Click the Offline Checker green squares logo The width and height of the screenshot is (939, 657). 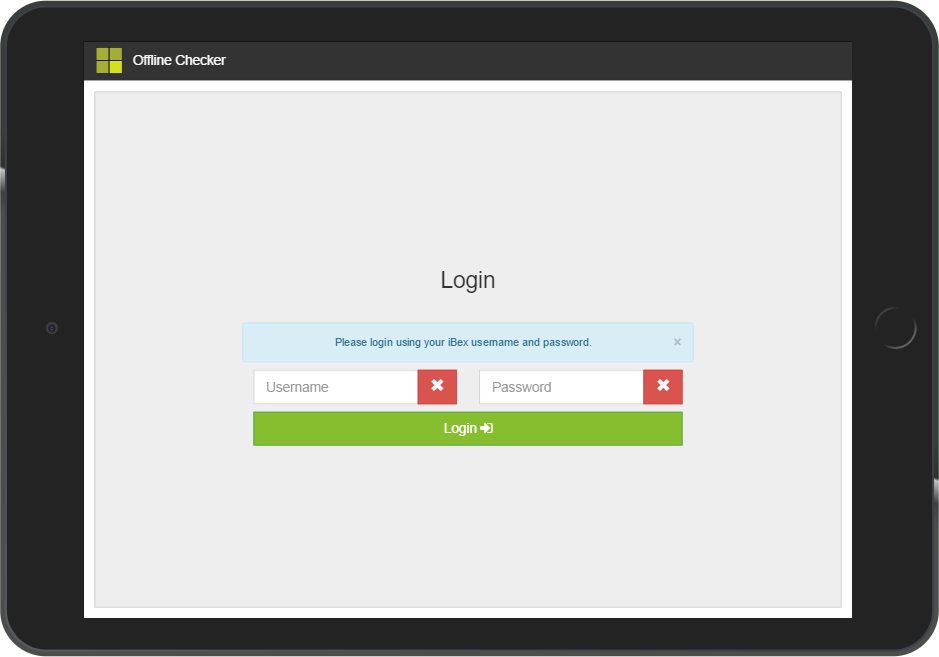(109, 60)
